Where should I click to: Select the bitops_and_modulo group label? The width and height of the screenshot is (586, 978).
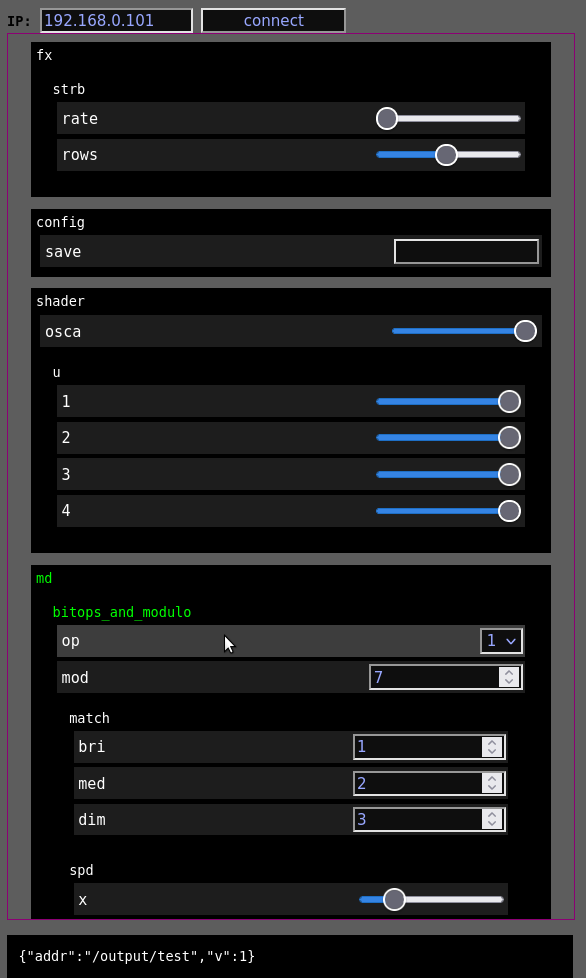tap(122, 612)
